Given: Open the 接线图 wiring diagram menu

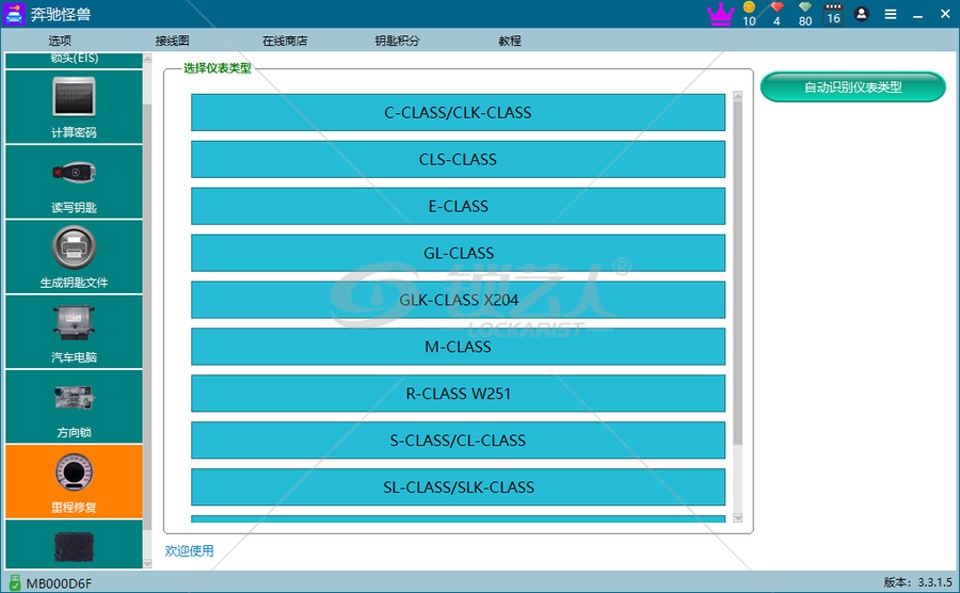Looking at the screenshot, I should [x=172, y=41].
